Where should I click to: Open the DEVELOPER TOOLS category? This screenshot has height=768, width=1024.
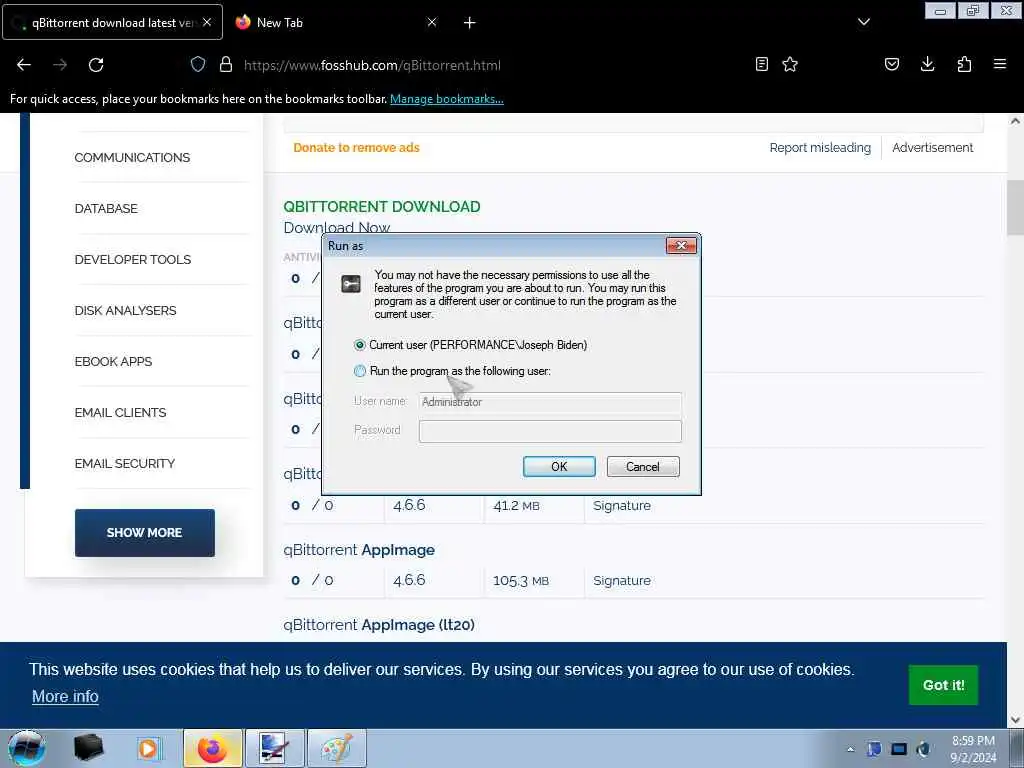pyautogui.click(x=133, y=259)
